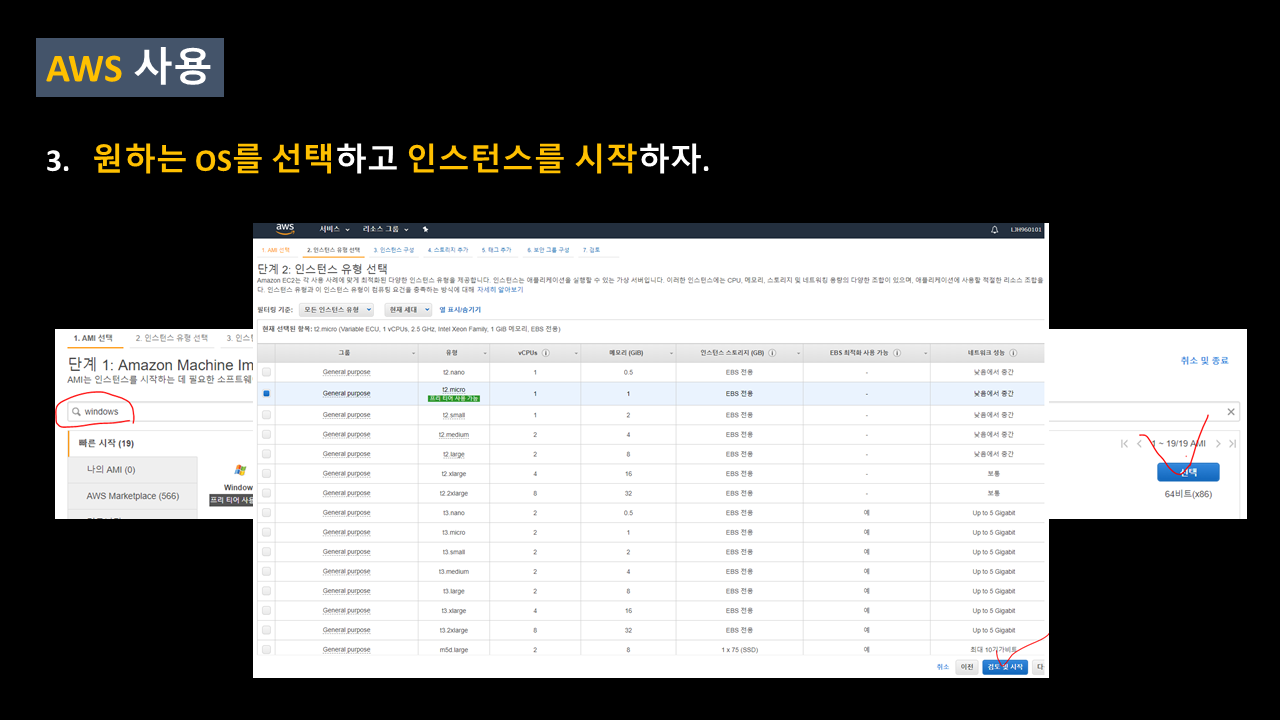Screen dimensions: 1280x720
Task: Click the 검토 및 시작 button
Action: tap(1005, 667)
